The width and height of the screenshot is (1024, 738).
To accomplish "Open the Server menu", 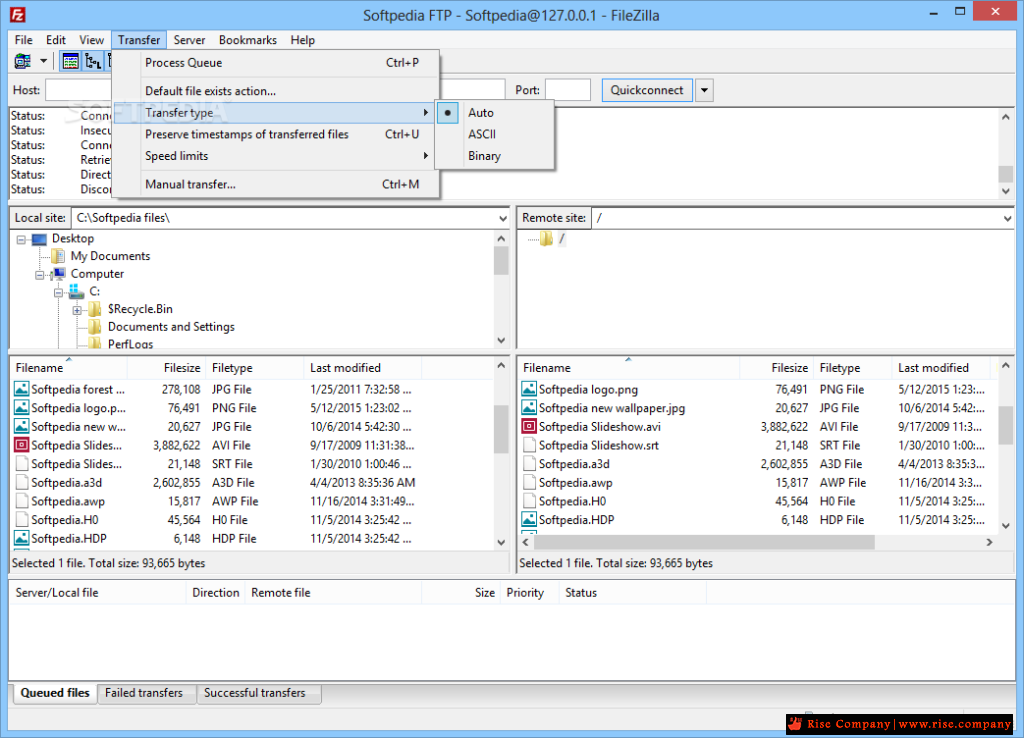I will (189, 40).
